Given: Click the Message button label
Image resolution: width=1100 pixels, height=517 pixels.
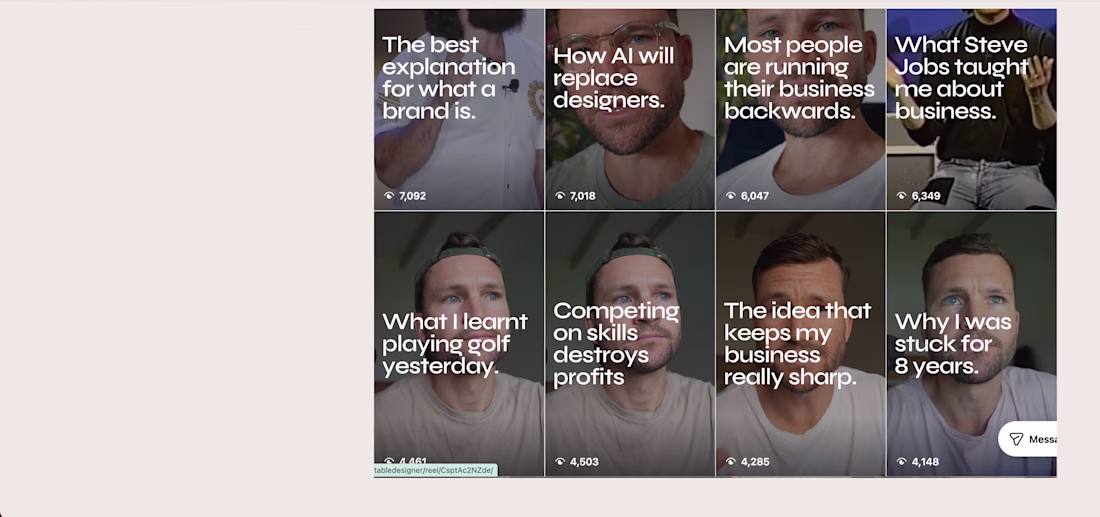Looking at the screenshot, I should [x=1042, y=439].
